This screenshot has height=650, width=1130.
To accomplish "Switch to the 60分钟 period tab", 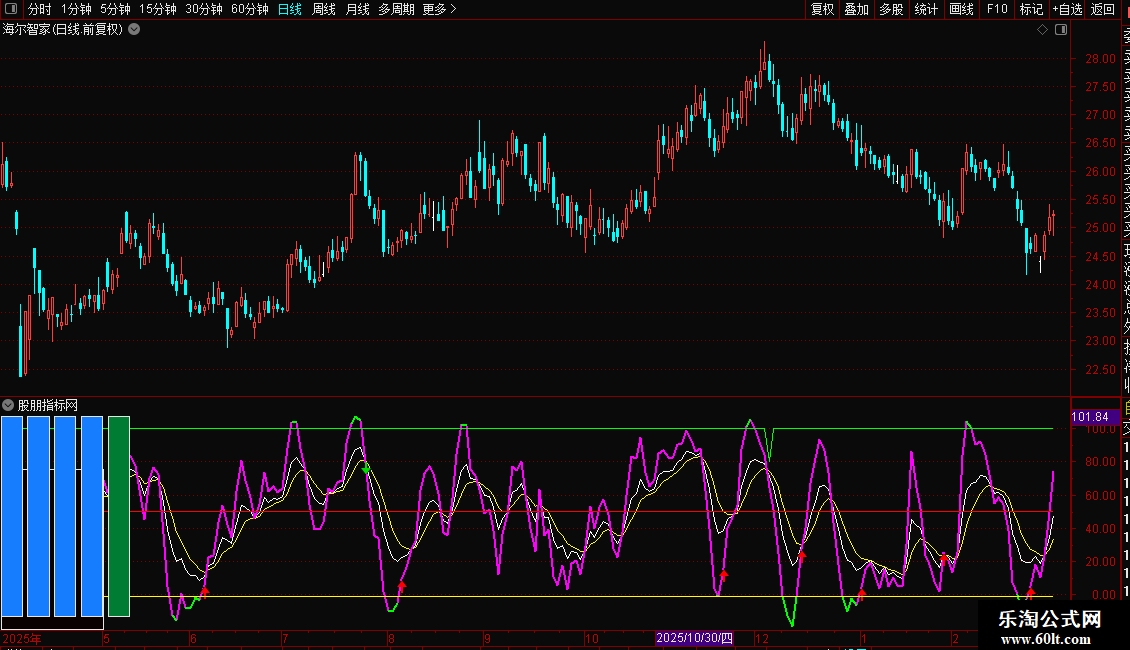I will point(249,9).
